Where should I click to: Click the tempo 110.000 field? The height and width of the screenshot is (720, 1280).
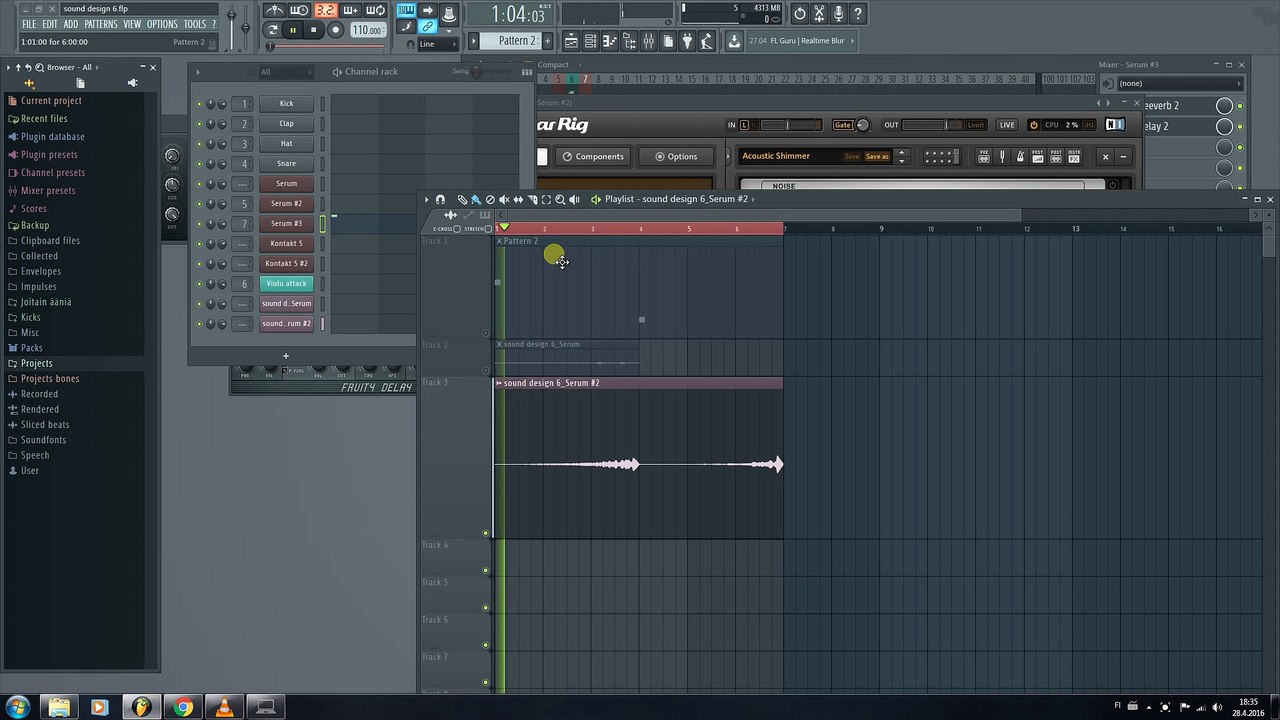(x=367, y=30)
